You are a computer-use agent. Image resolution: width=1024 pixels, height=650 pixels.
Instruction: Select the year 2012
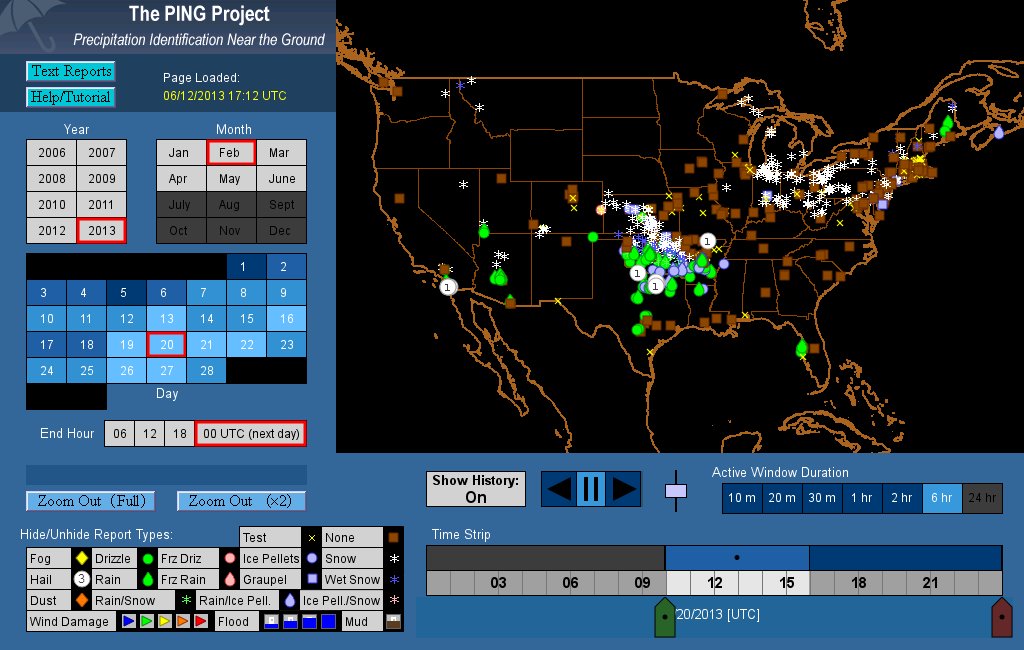pos(52,230)
